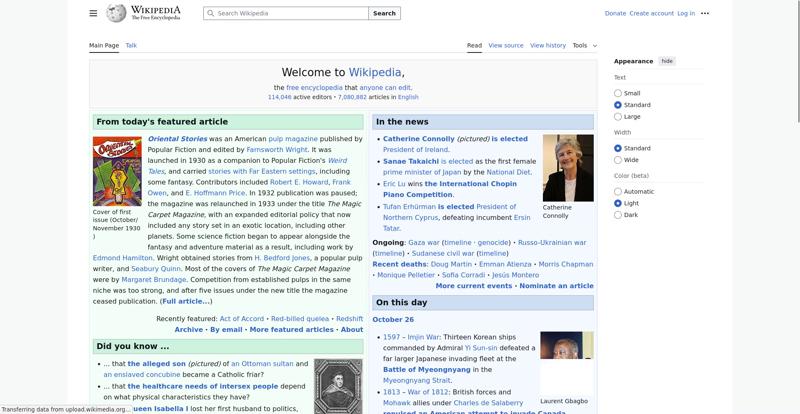Switch to the Talk tab
The image size is (800, 414).
(131, 45)
